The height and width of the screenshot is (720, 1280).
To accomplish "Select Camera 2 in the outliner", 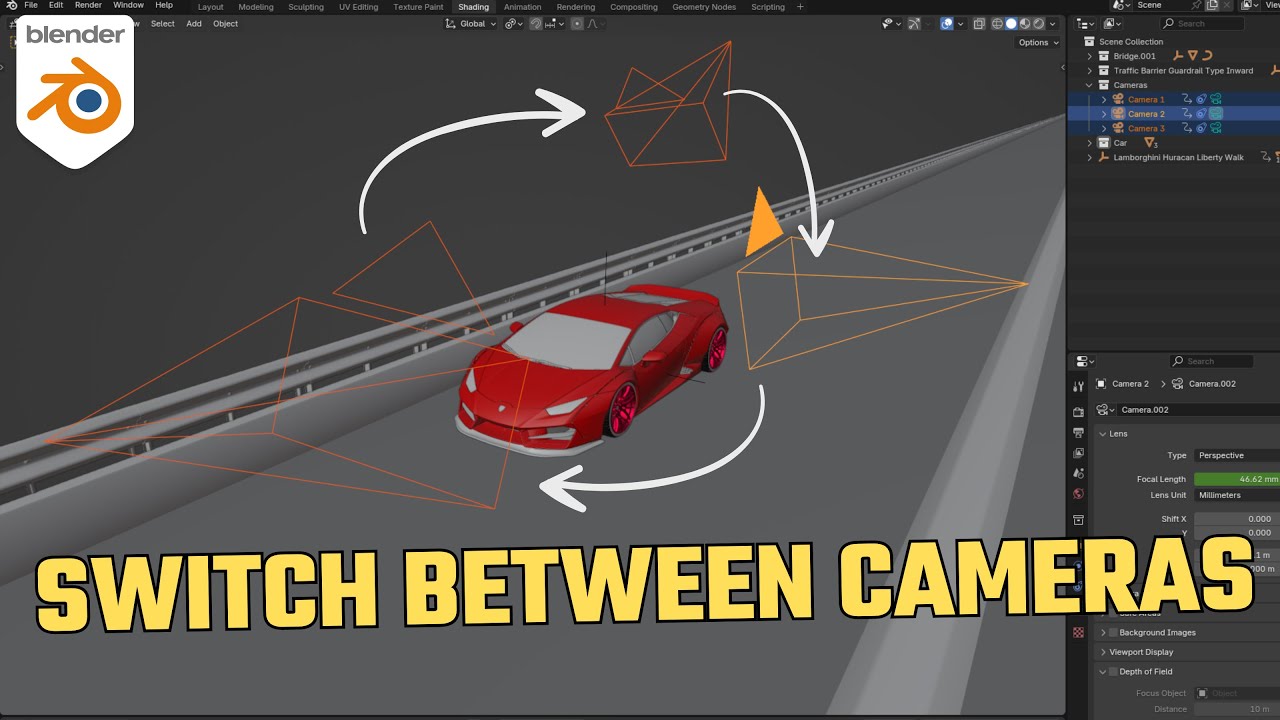I will pyautogui.click(x=1146, y=114).
